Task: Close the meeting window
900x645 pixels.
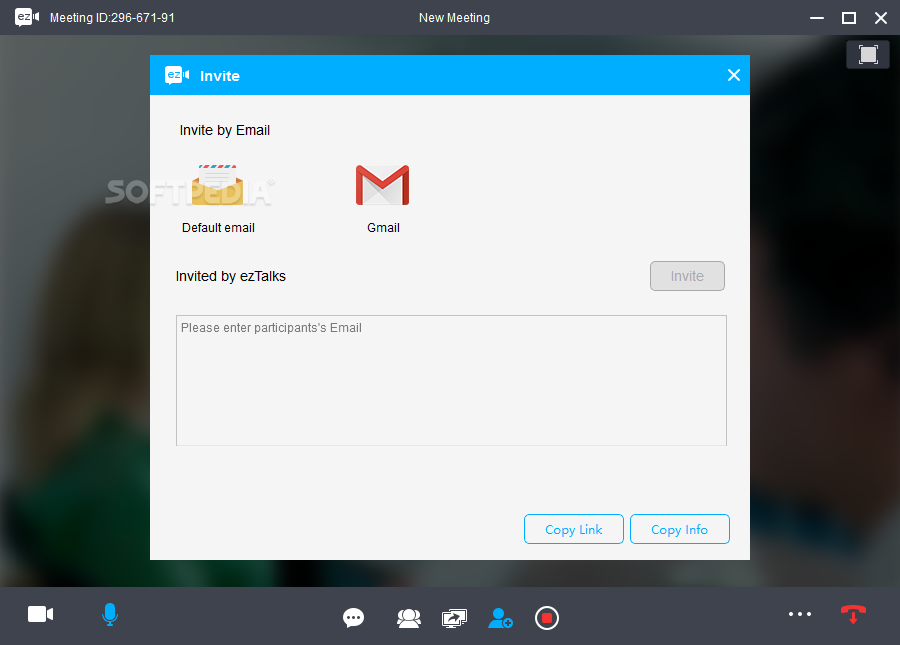Action: tap(880, 18)
